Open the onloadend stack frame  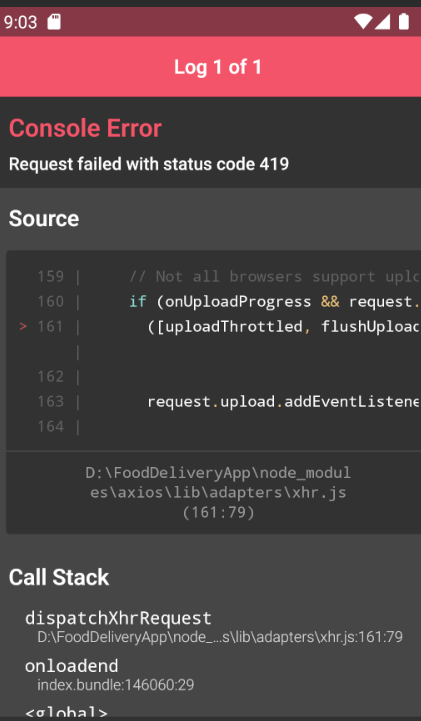(x=71, y=666)
